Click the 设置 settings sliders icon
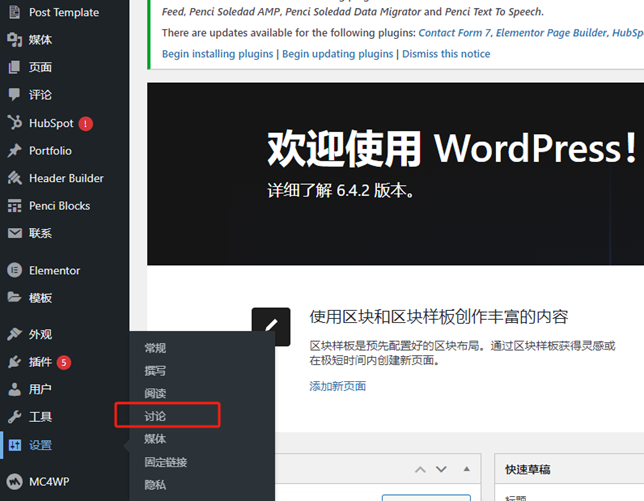The image size is (644, 501). [x=14, y=445]
